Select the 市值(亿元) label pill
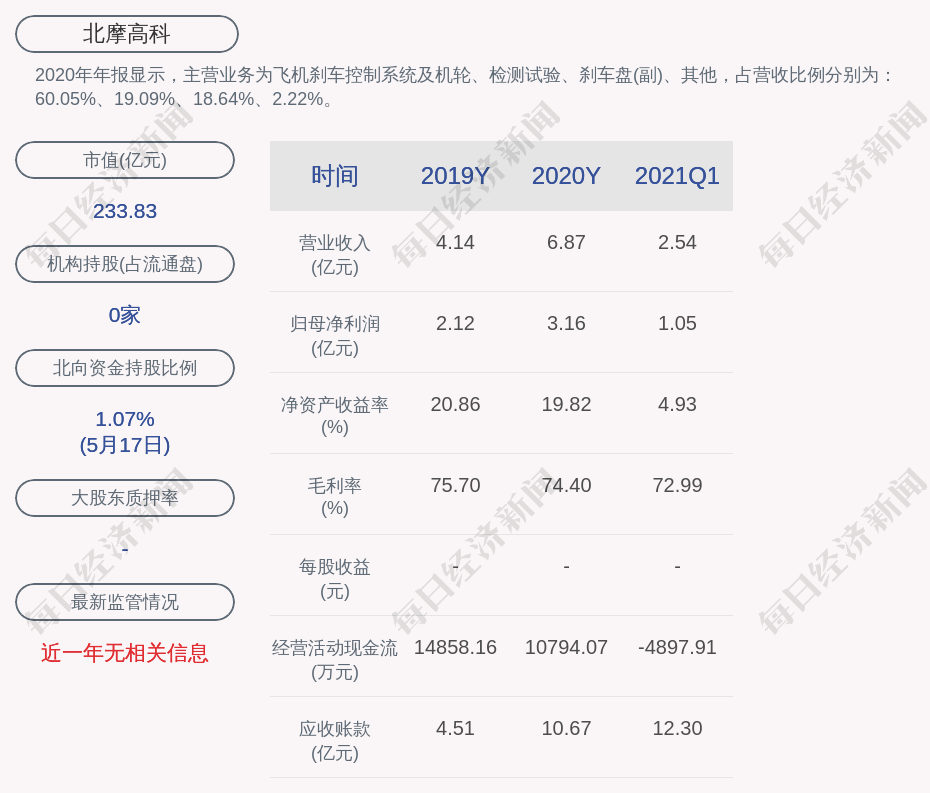The height and width of the screenshot is (793, 930). (x=125, y=160)
